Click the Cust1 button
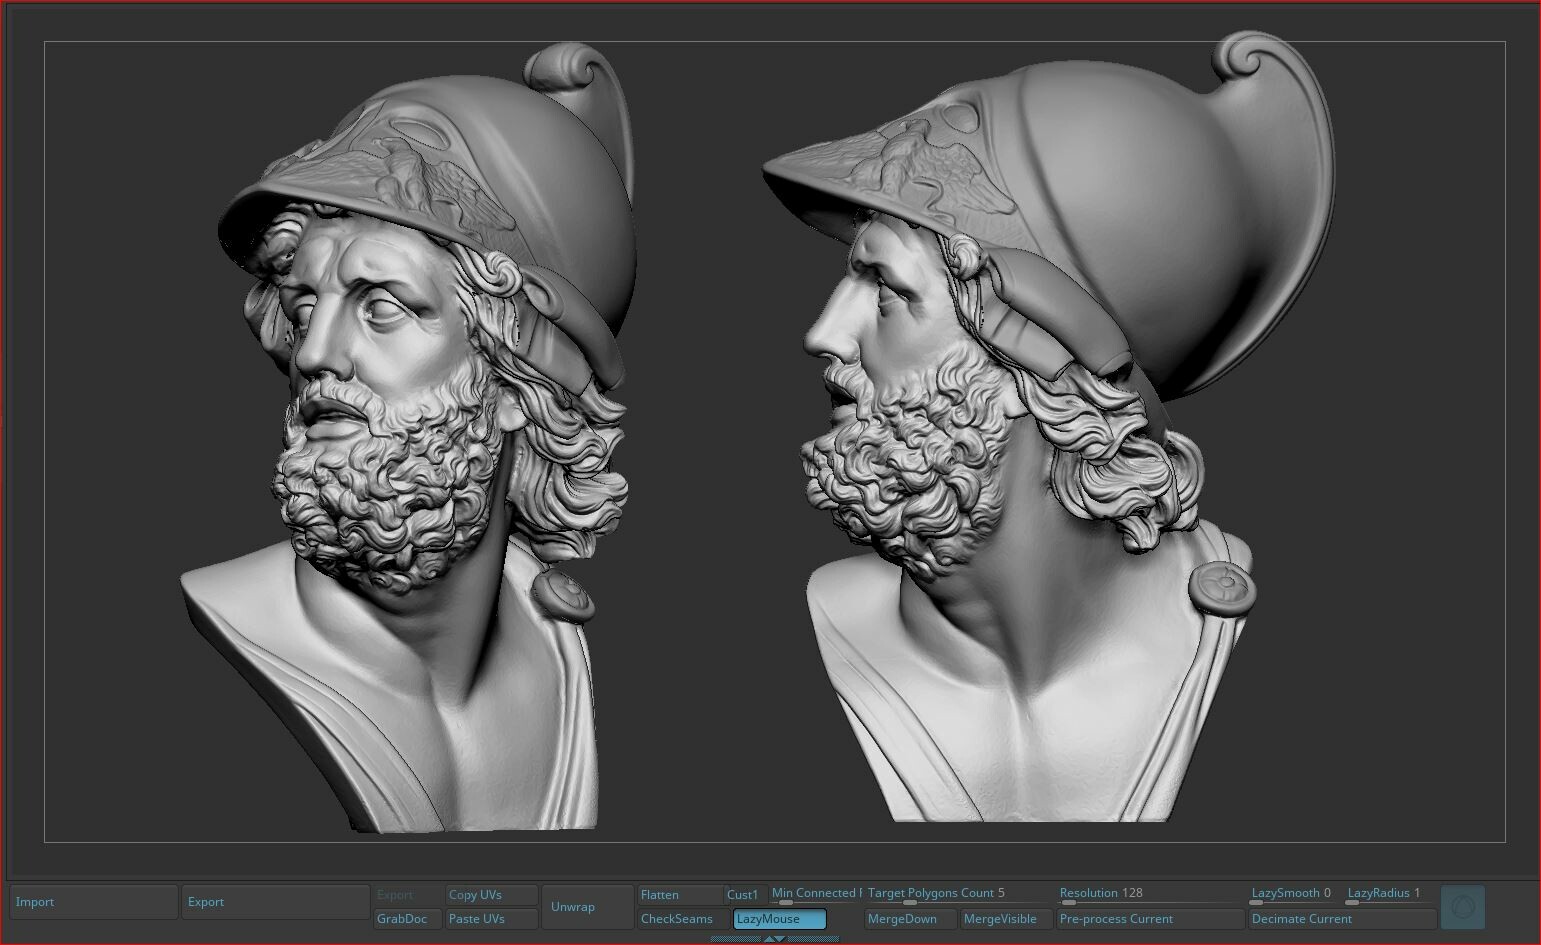 [745, 895]
